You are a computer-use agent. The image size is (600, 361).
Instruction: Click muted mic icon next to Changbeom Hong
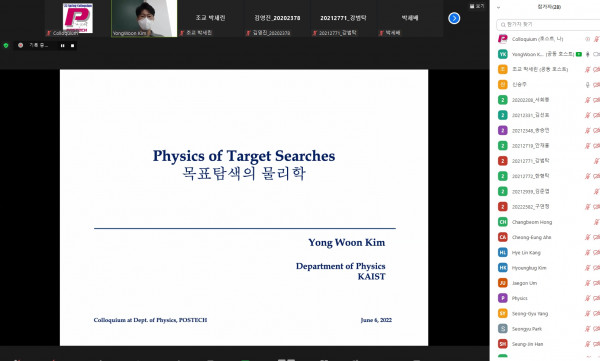click(x=596, y=222)
